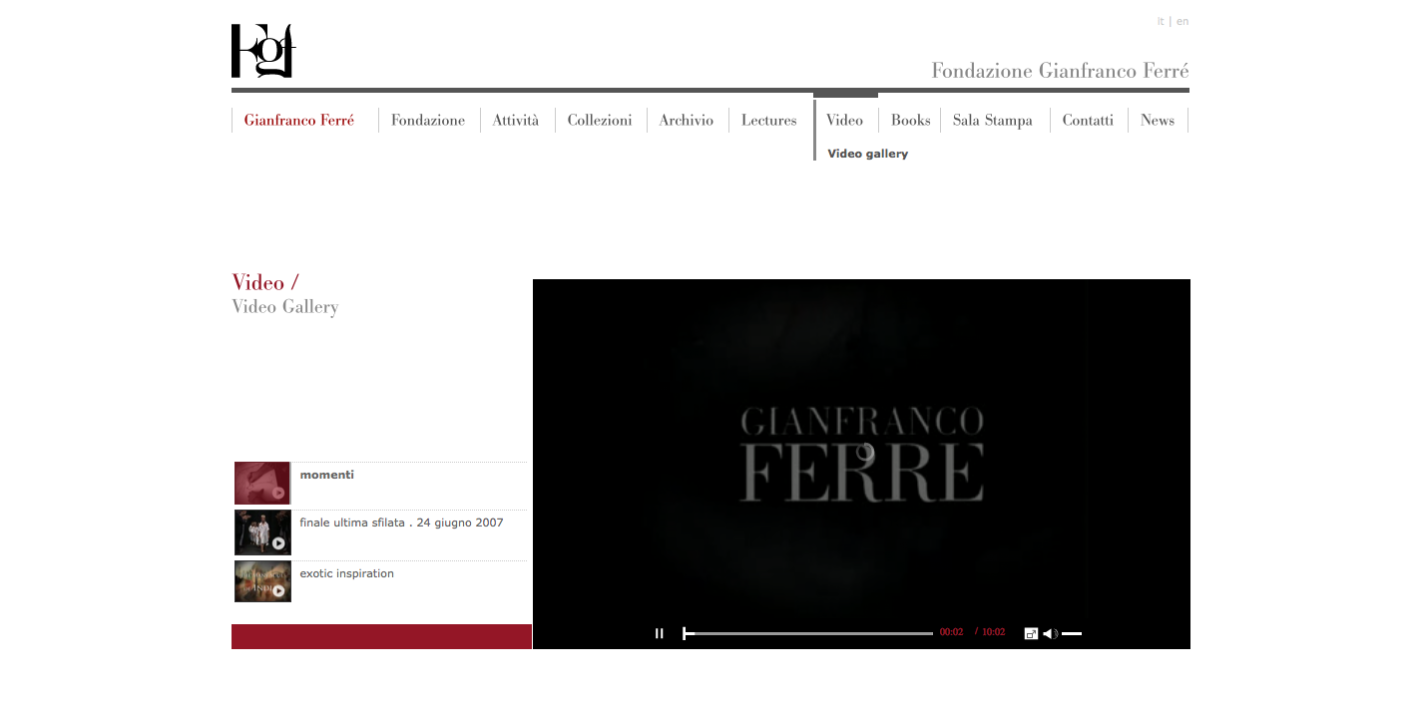Click the elapsed time 00:02
Image resolution: width=1416 pixels, height=701 pixels.
coord(951,632)
